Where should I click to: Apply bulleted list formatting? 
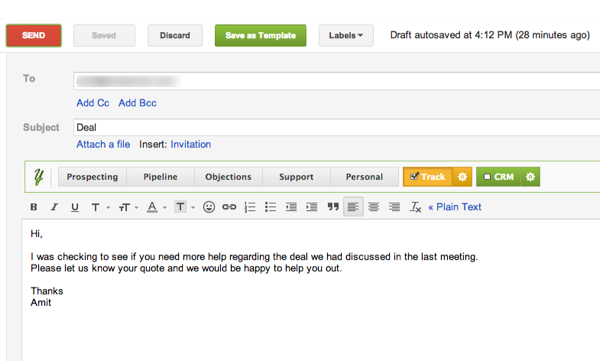click(271, 207)
